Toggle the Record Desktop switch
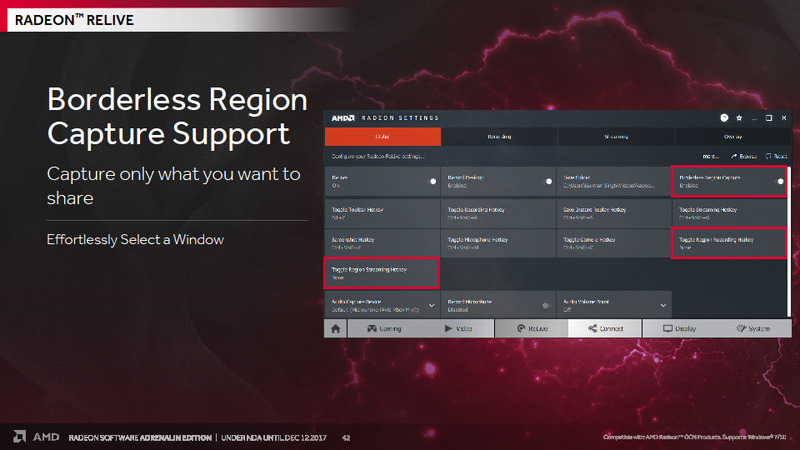This screenshot has width=800, height=450. point(548,181)
